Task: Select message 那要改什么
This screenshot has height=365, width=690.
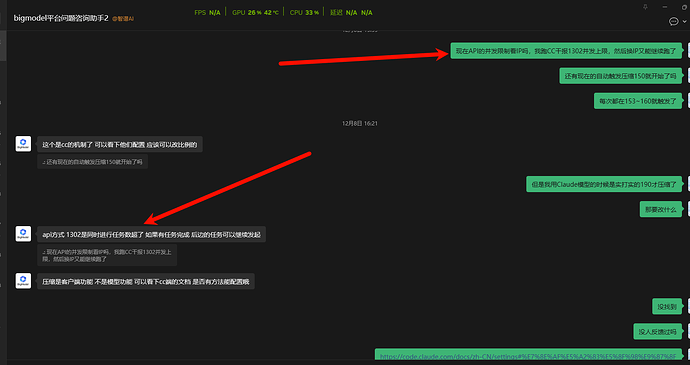Action: pyautogui.click(x=661, y=210)
